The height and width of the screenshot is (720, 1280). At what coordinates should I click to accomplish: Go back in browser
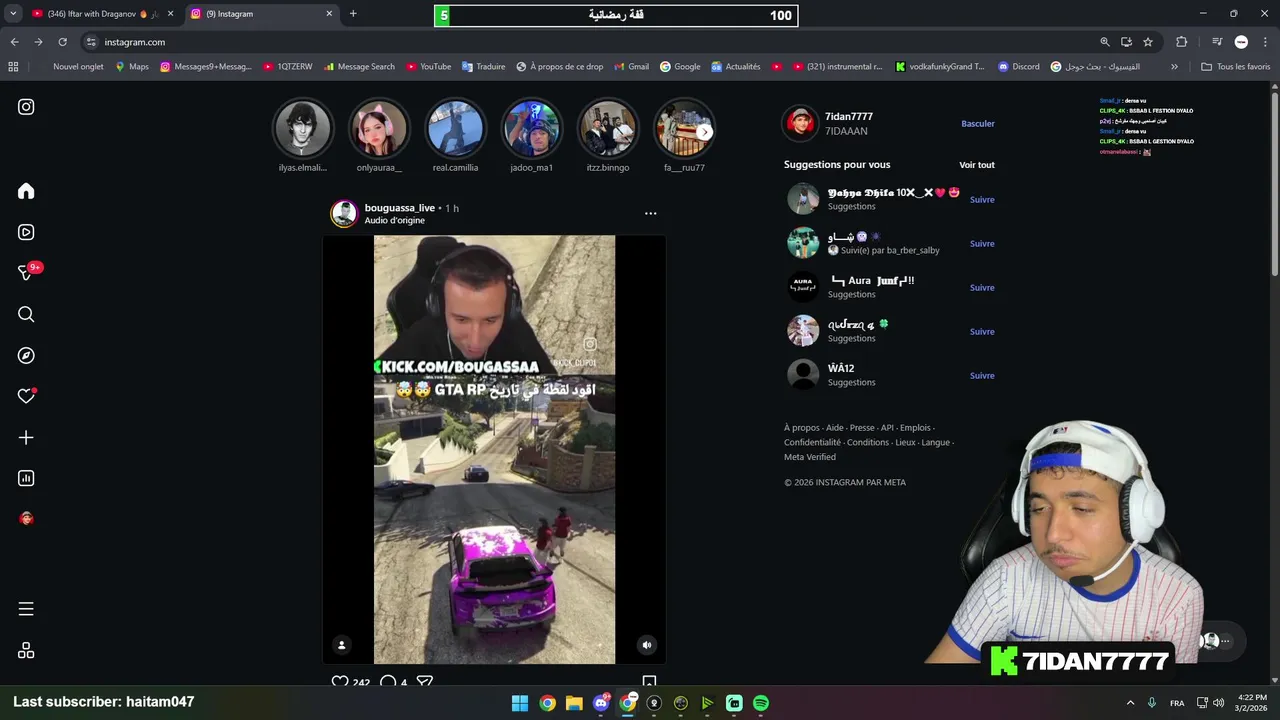pos(14,42)
